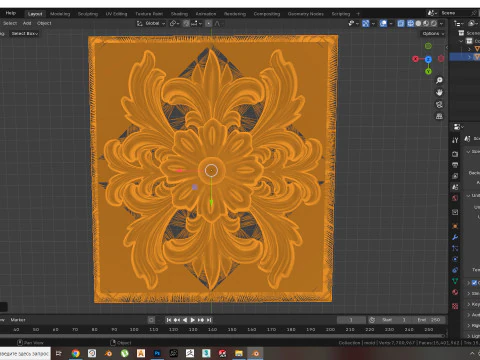
Task: Open the UV Editing workspace tab
Action: click(116, 14)
